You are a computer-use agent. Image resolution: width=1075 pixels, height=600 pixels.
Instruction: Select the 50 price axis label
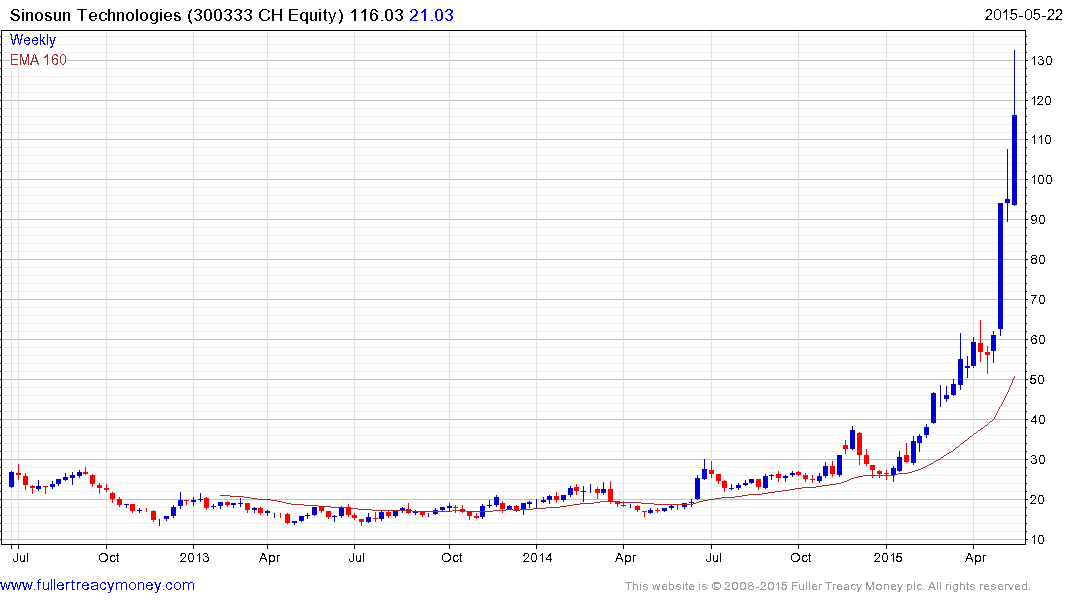coord(1038,380)
